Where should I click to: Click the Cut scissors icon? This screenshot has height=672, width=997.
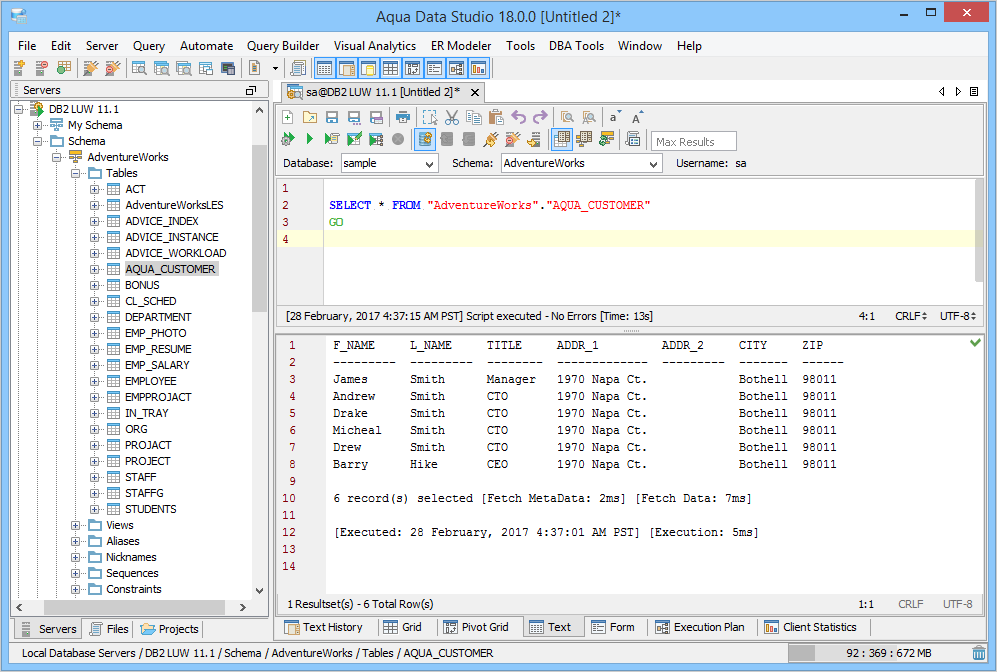[x=452, y=117]
